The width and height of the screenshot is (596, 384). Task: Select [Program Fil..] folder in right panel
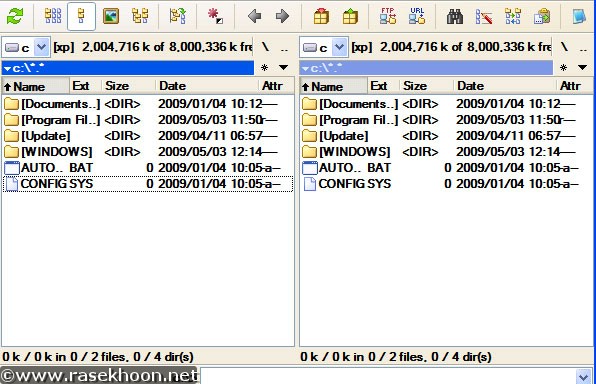446,120
